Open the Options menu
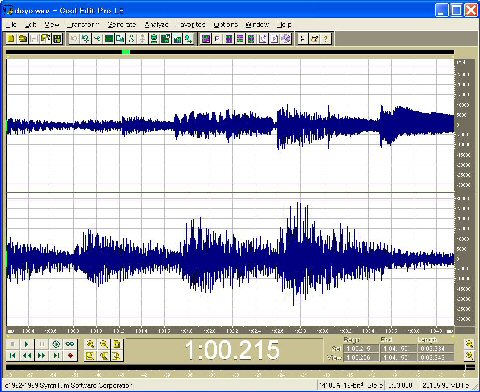The image size is (480, 392). 226,24
